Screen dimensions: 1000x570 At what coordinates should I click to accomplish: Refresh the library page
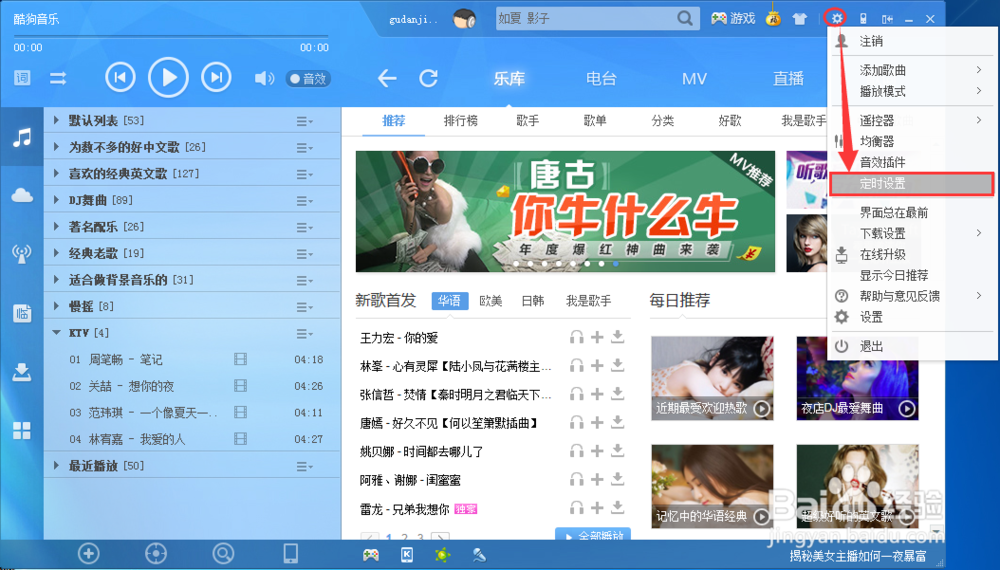429,78
